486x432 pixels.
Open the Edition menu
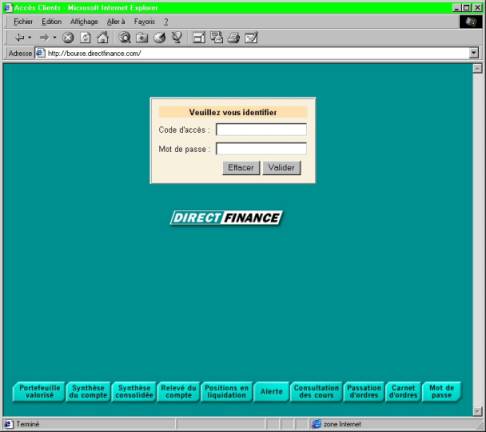[x=52, y=22]
